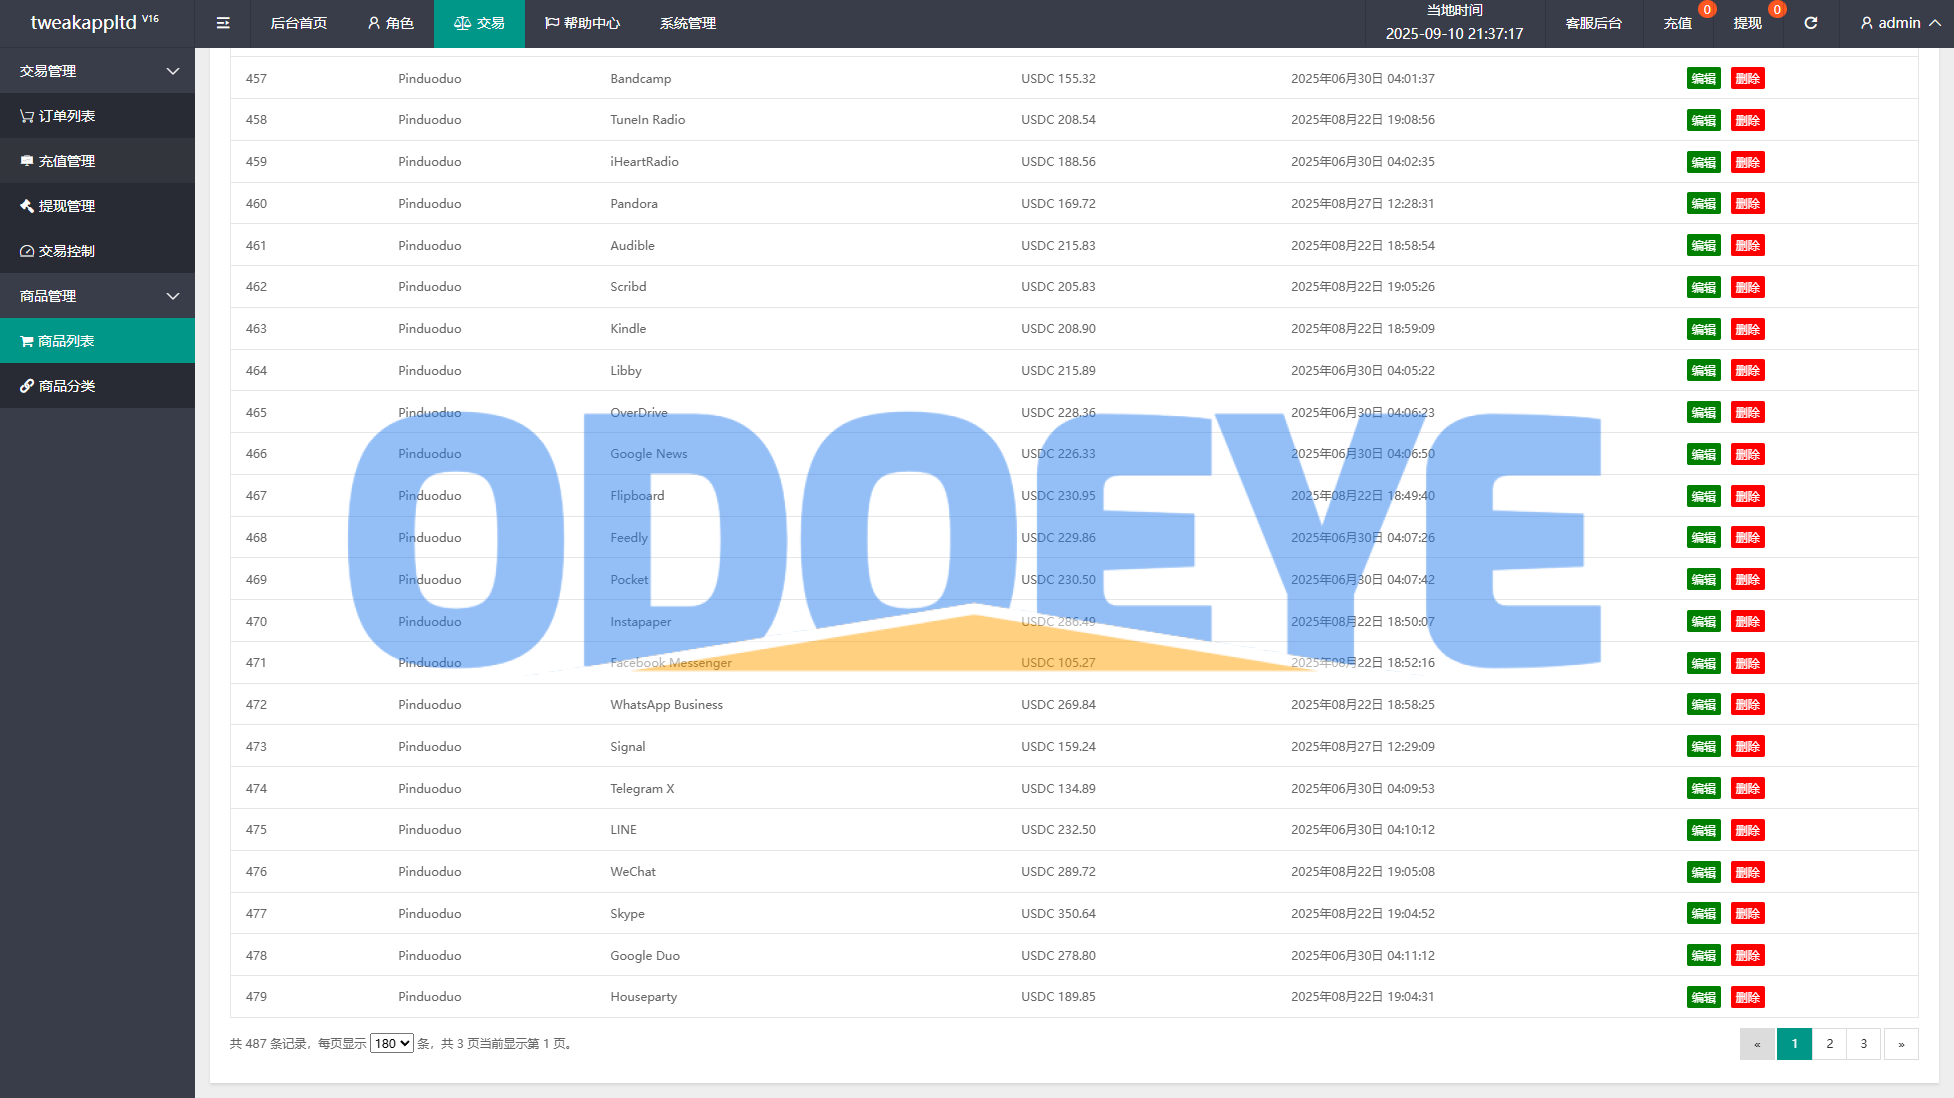Click the sidebar collapse hamburger icon
This screenshot has height=1098, width=1954.
pyautogui.click(x=223, y=23)
